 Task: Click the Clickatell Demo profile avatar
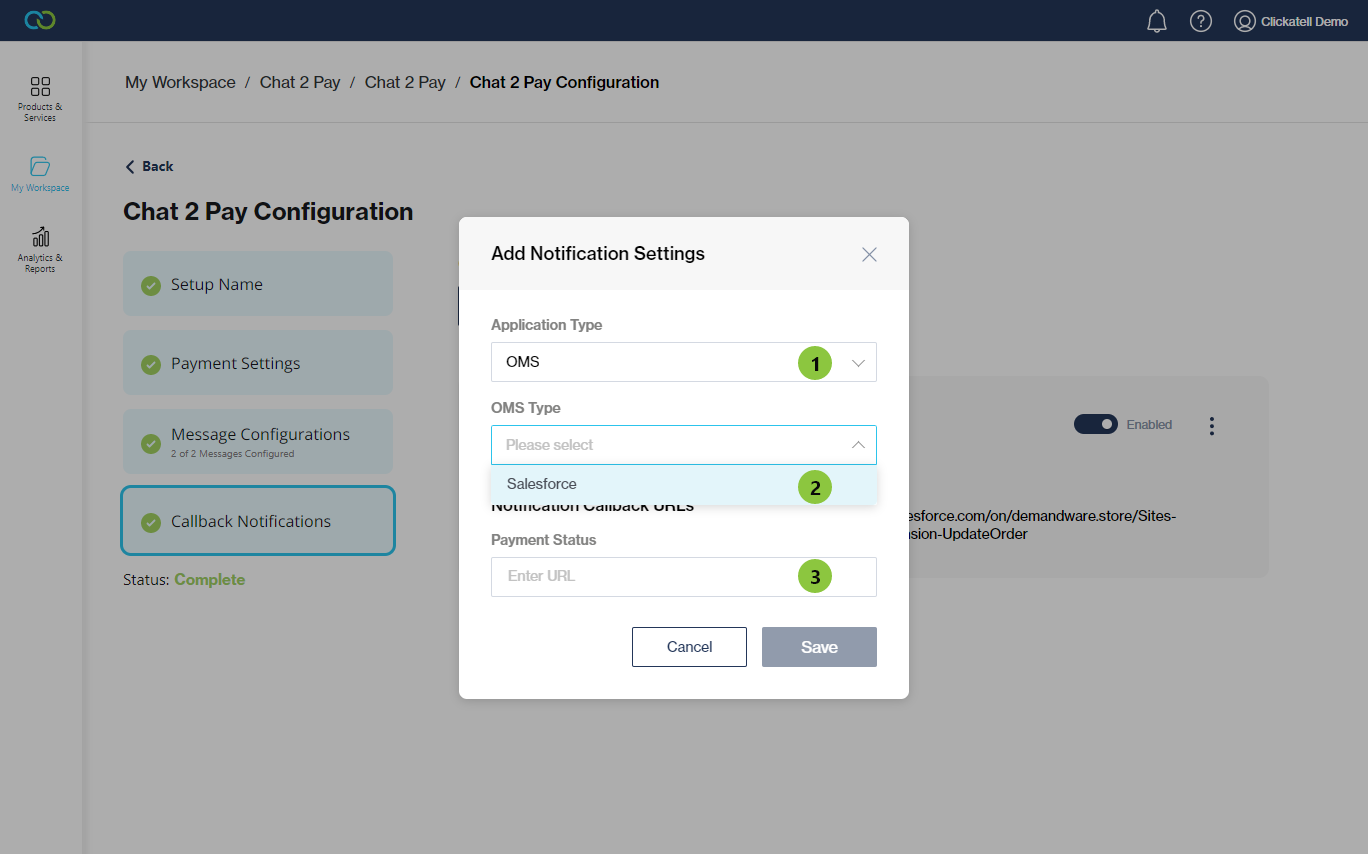coord(1243,20)
